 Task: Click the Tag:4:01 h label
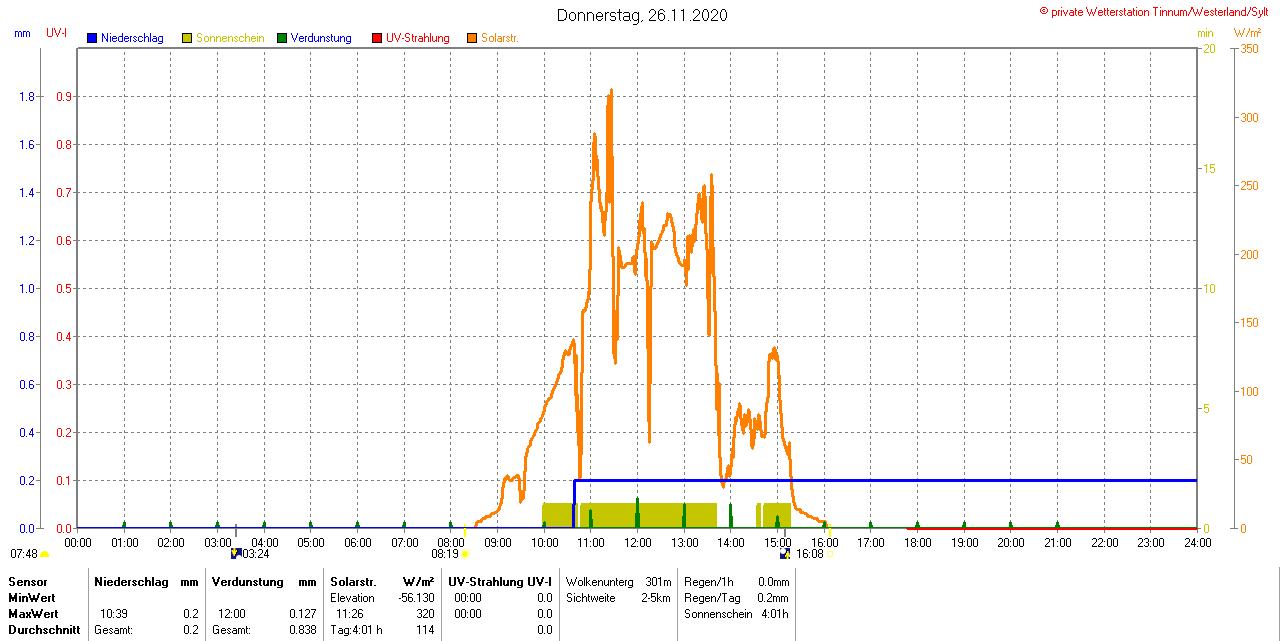coord(356,630)
